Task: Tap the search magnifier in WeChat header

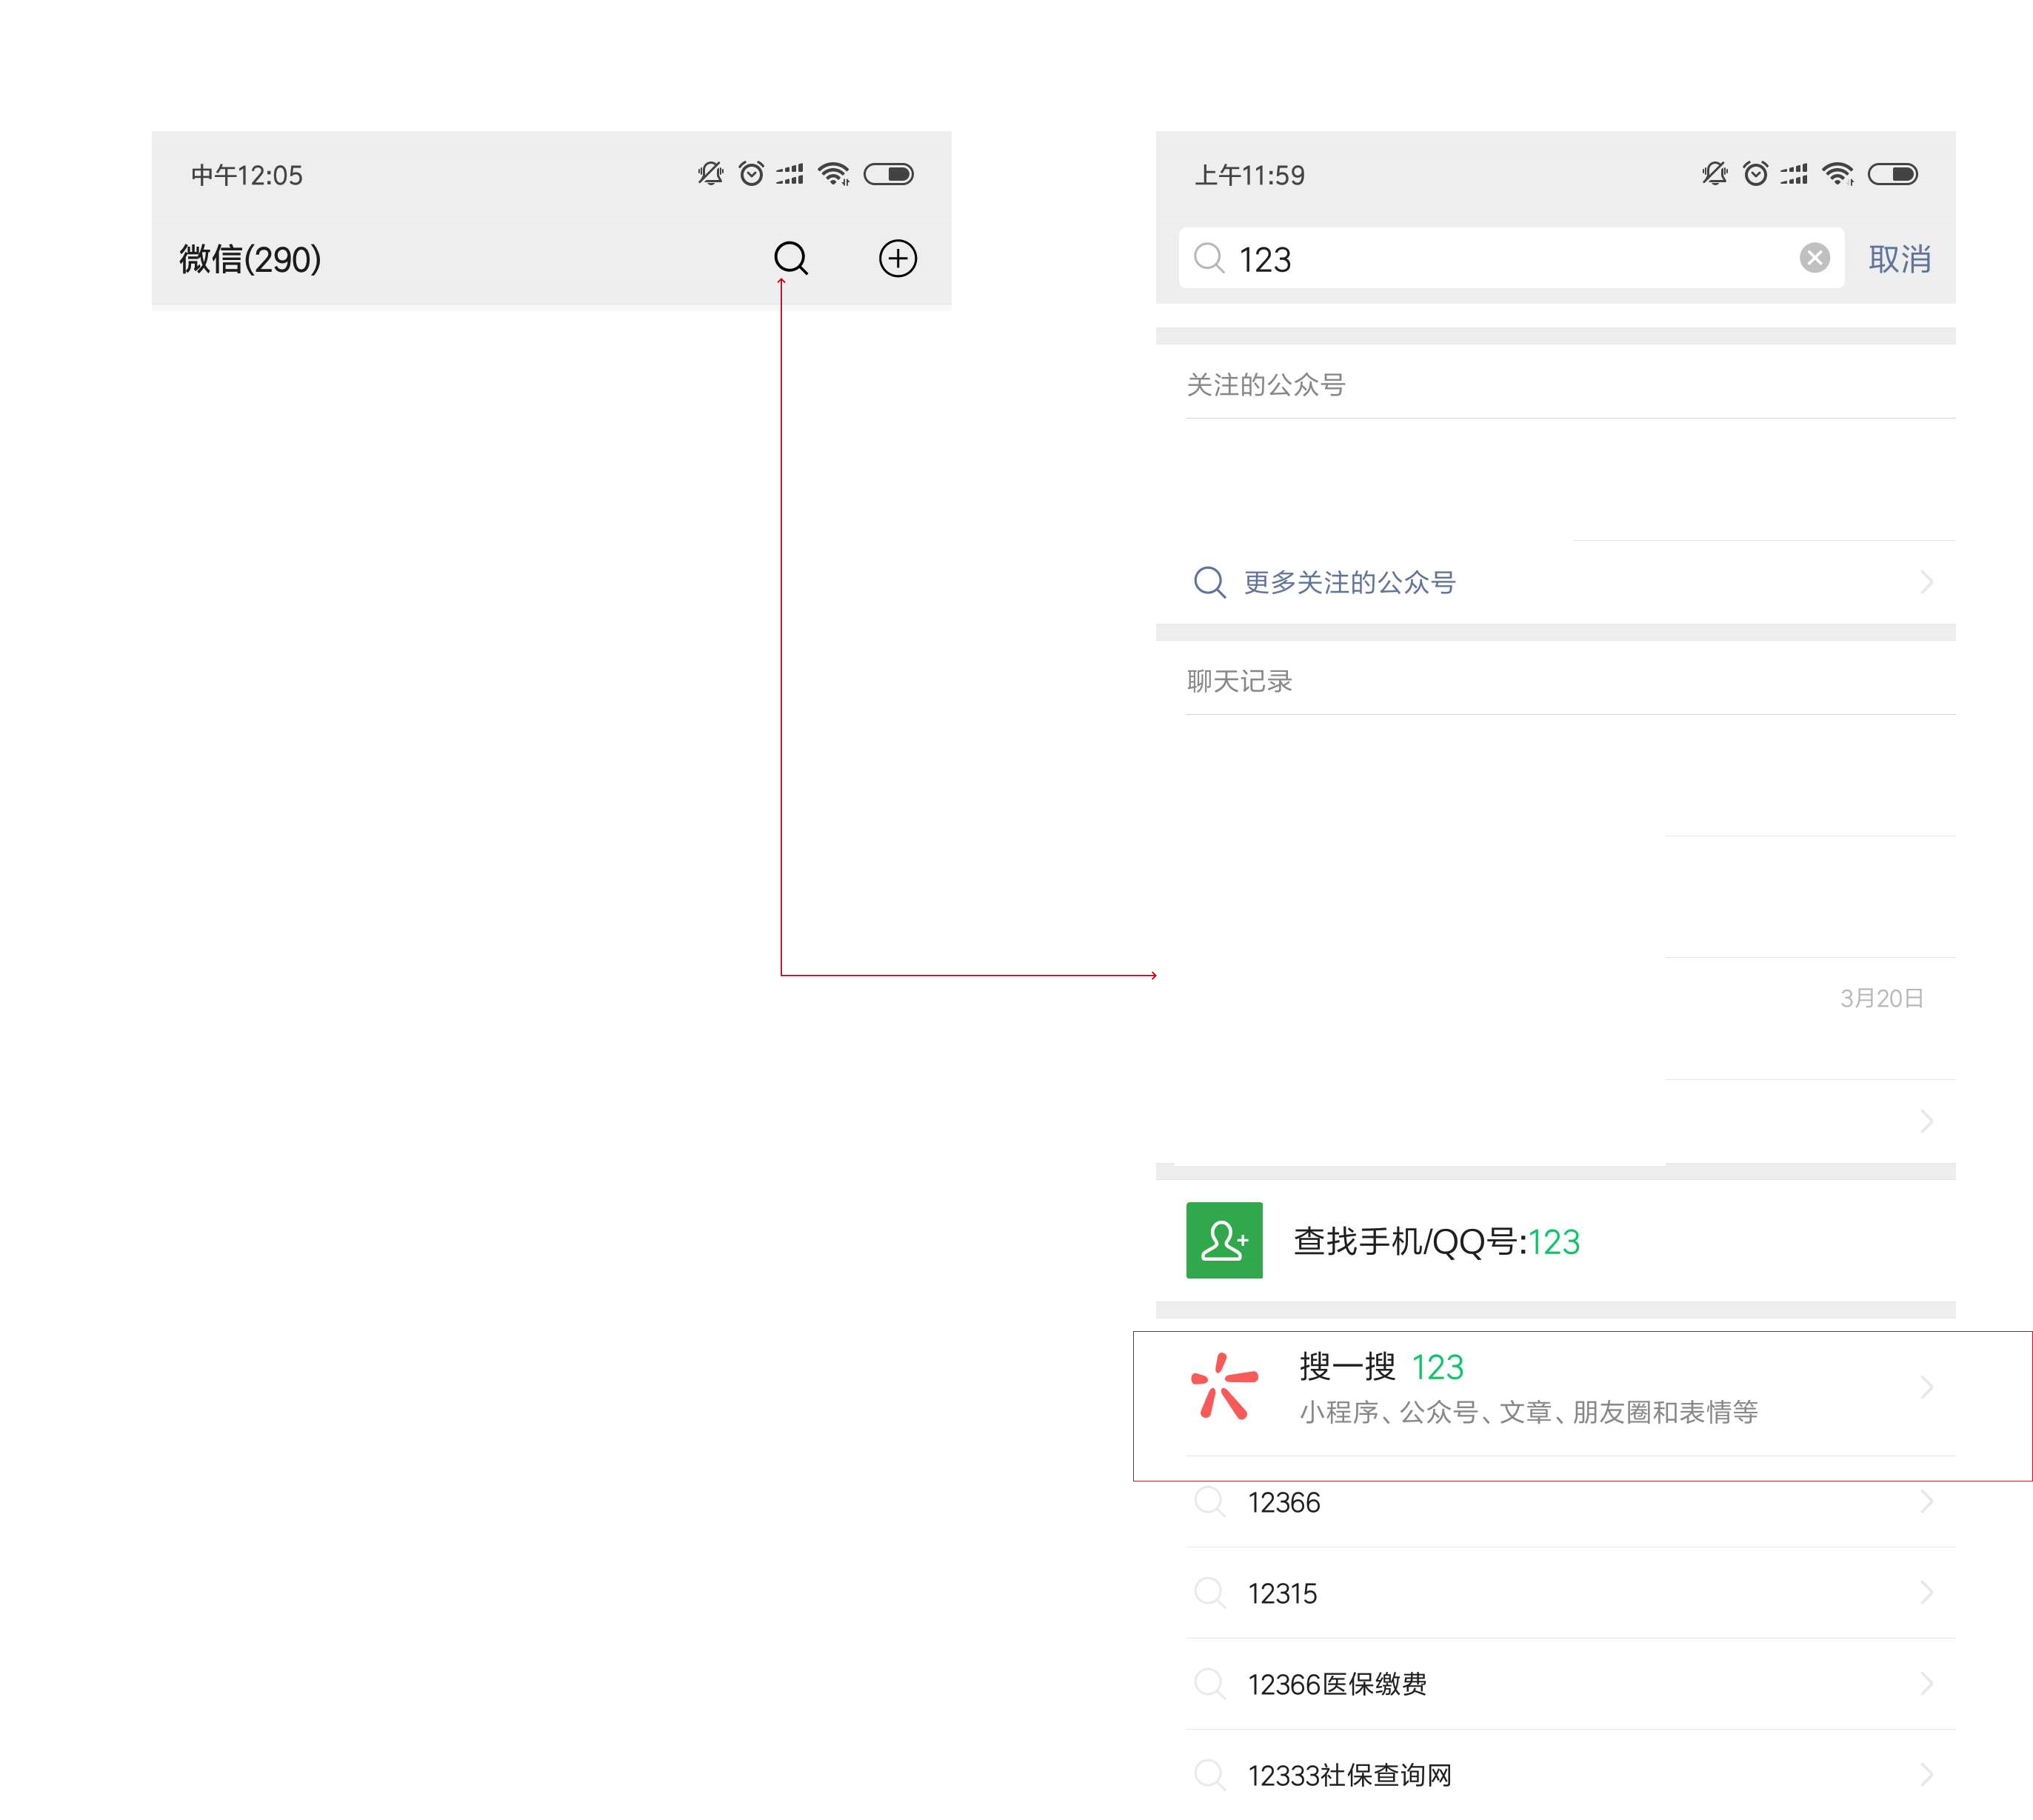Action: point(790,258)
